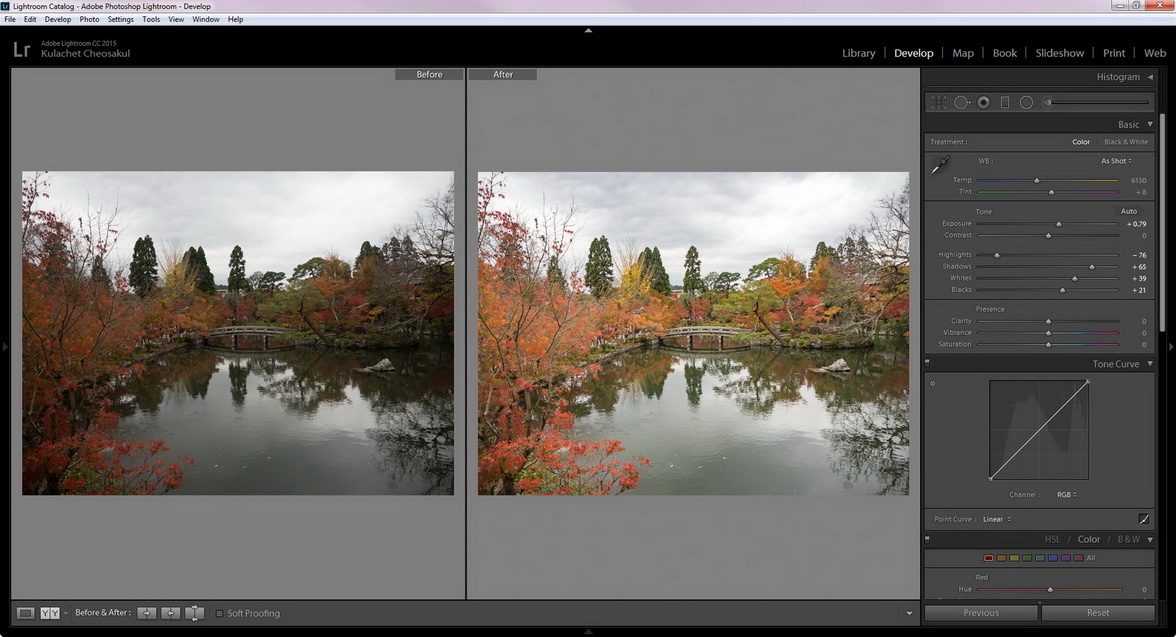Click the After photo preview
The height and width of the screenshot is (637, 1176).
pos(693,333)
